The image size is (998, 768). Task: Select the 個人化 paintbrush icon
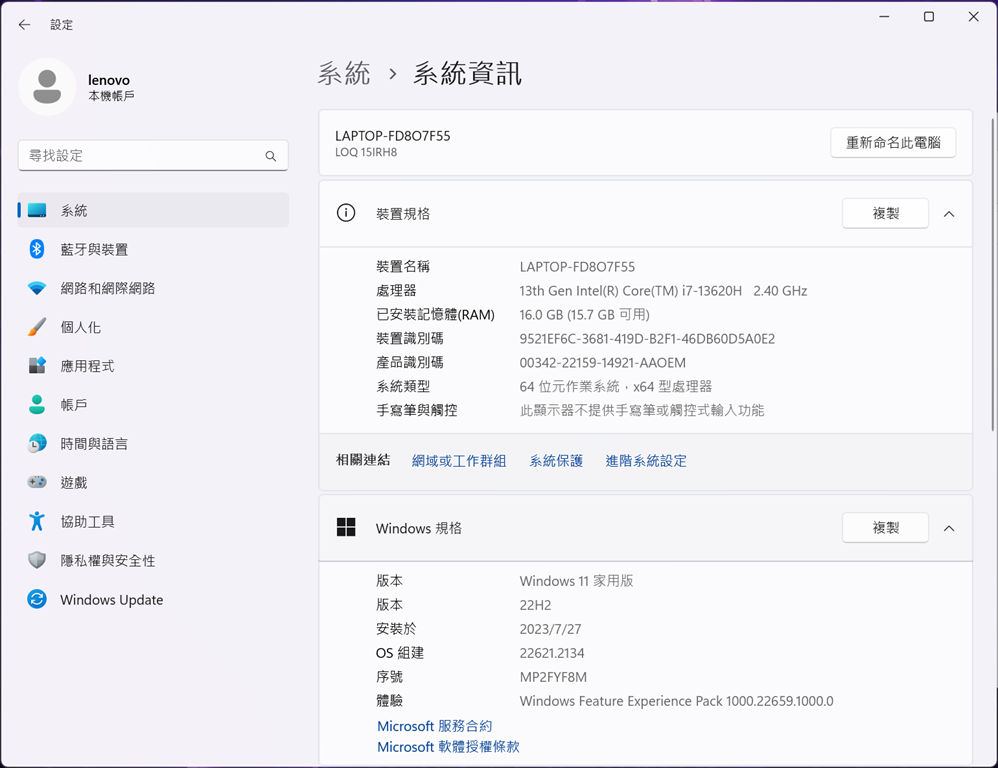pyautogui.click(x=37, y=327)
